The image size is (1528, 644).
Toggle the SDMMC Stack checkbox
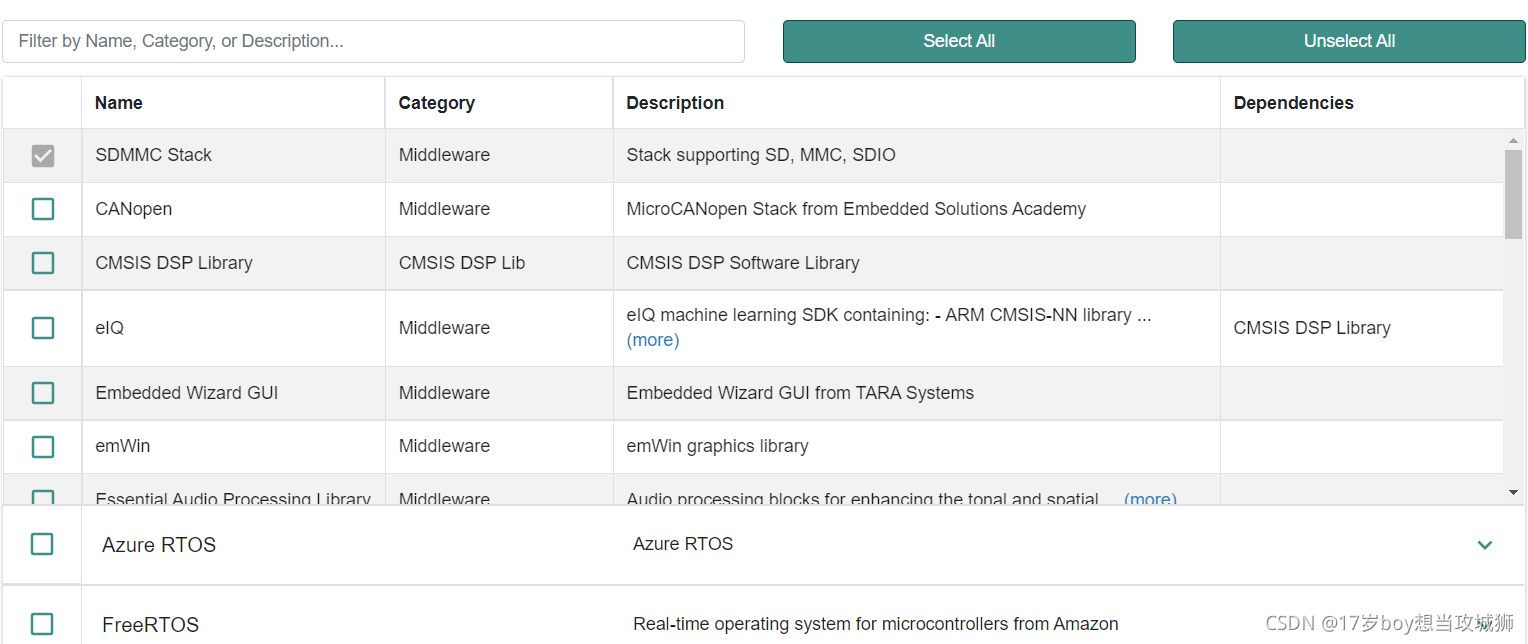(x=43, y=156)
